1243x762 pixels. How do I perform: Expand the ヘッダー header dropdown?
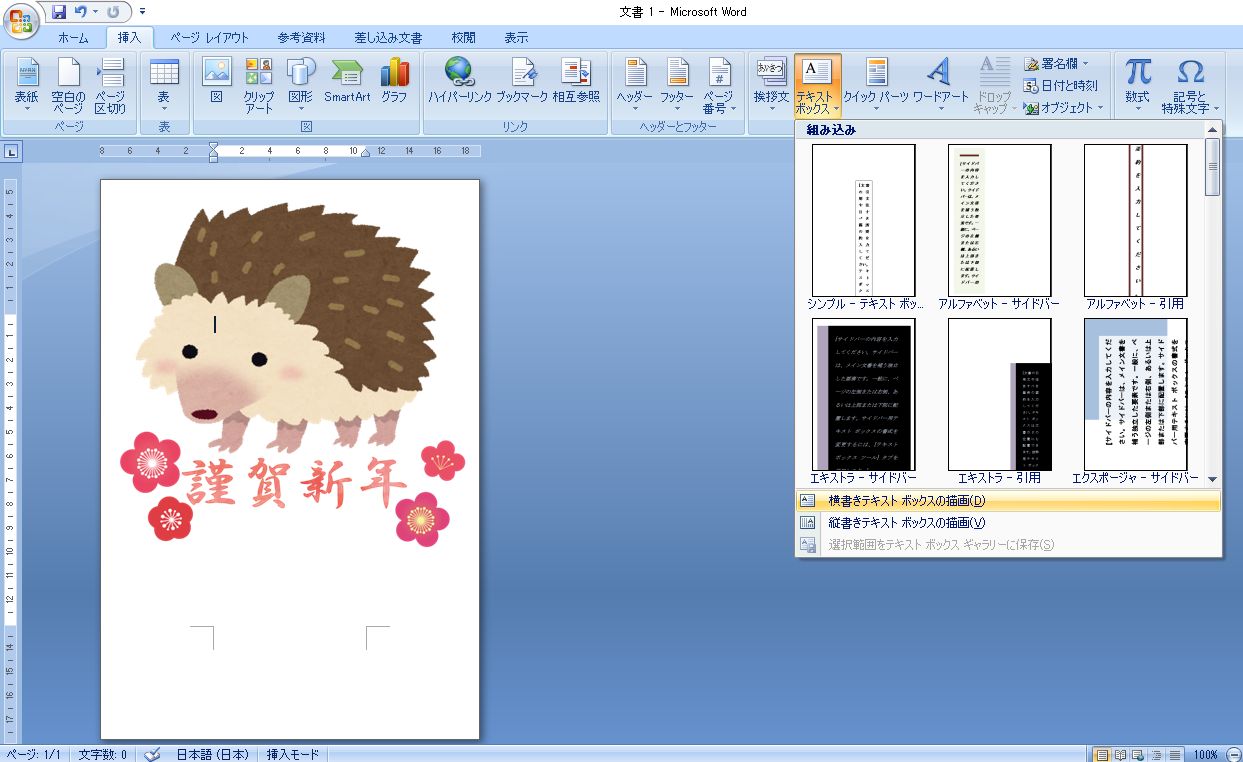tap(634, 85)
